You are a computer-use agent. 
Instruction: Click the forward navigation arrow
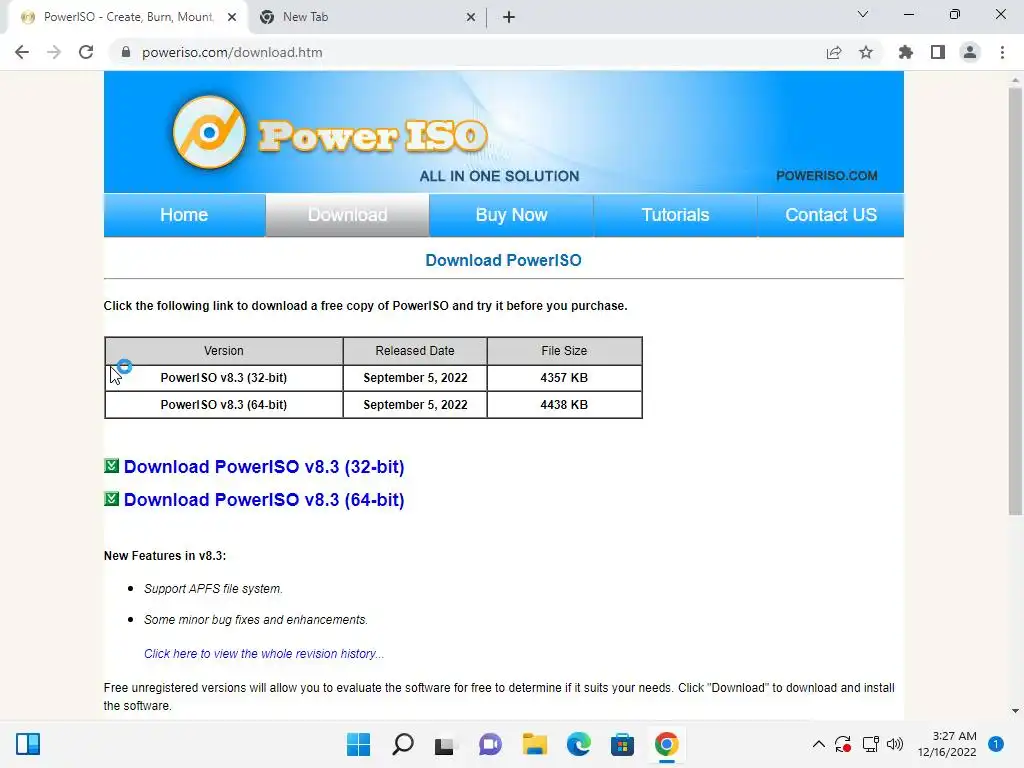(54, 52)
